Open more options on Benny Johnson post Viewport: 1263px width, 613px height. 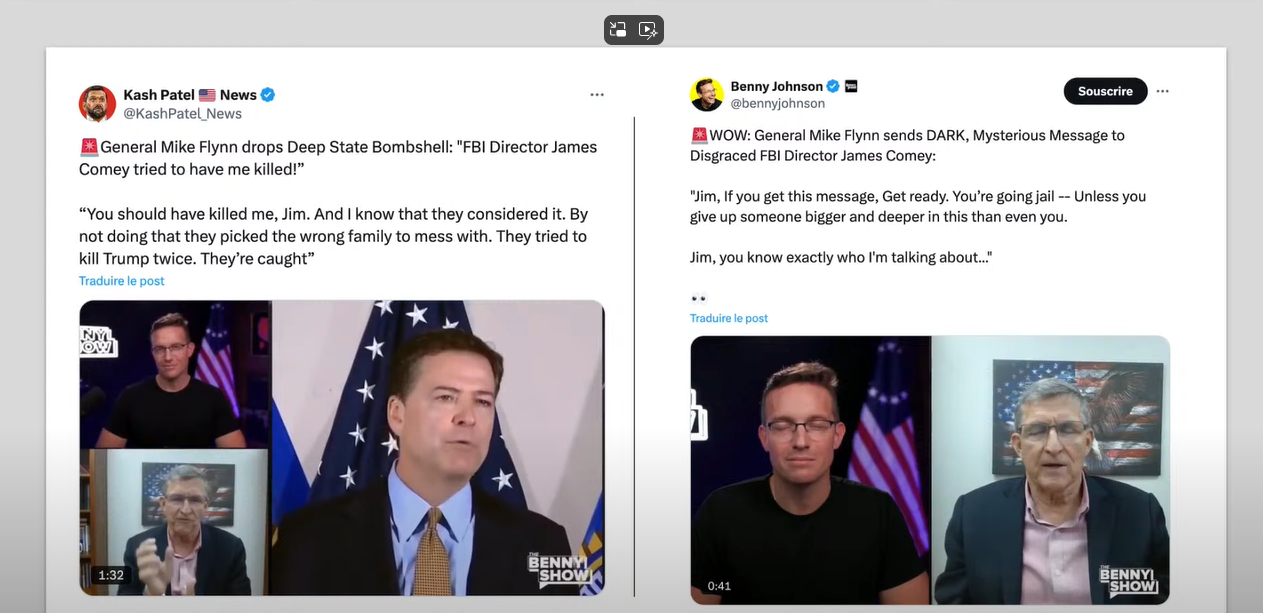pyautogui.click(x=1162, y=91)
